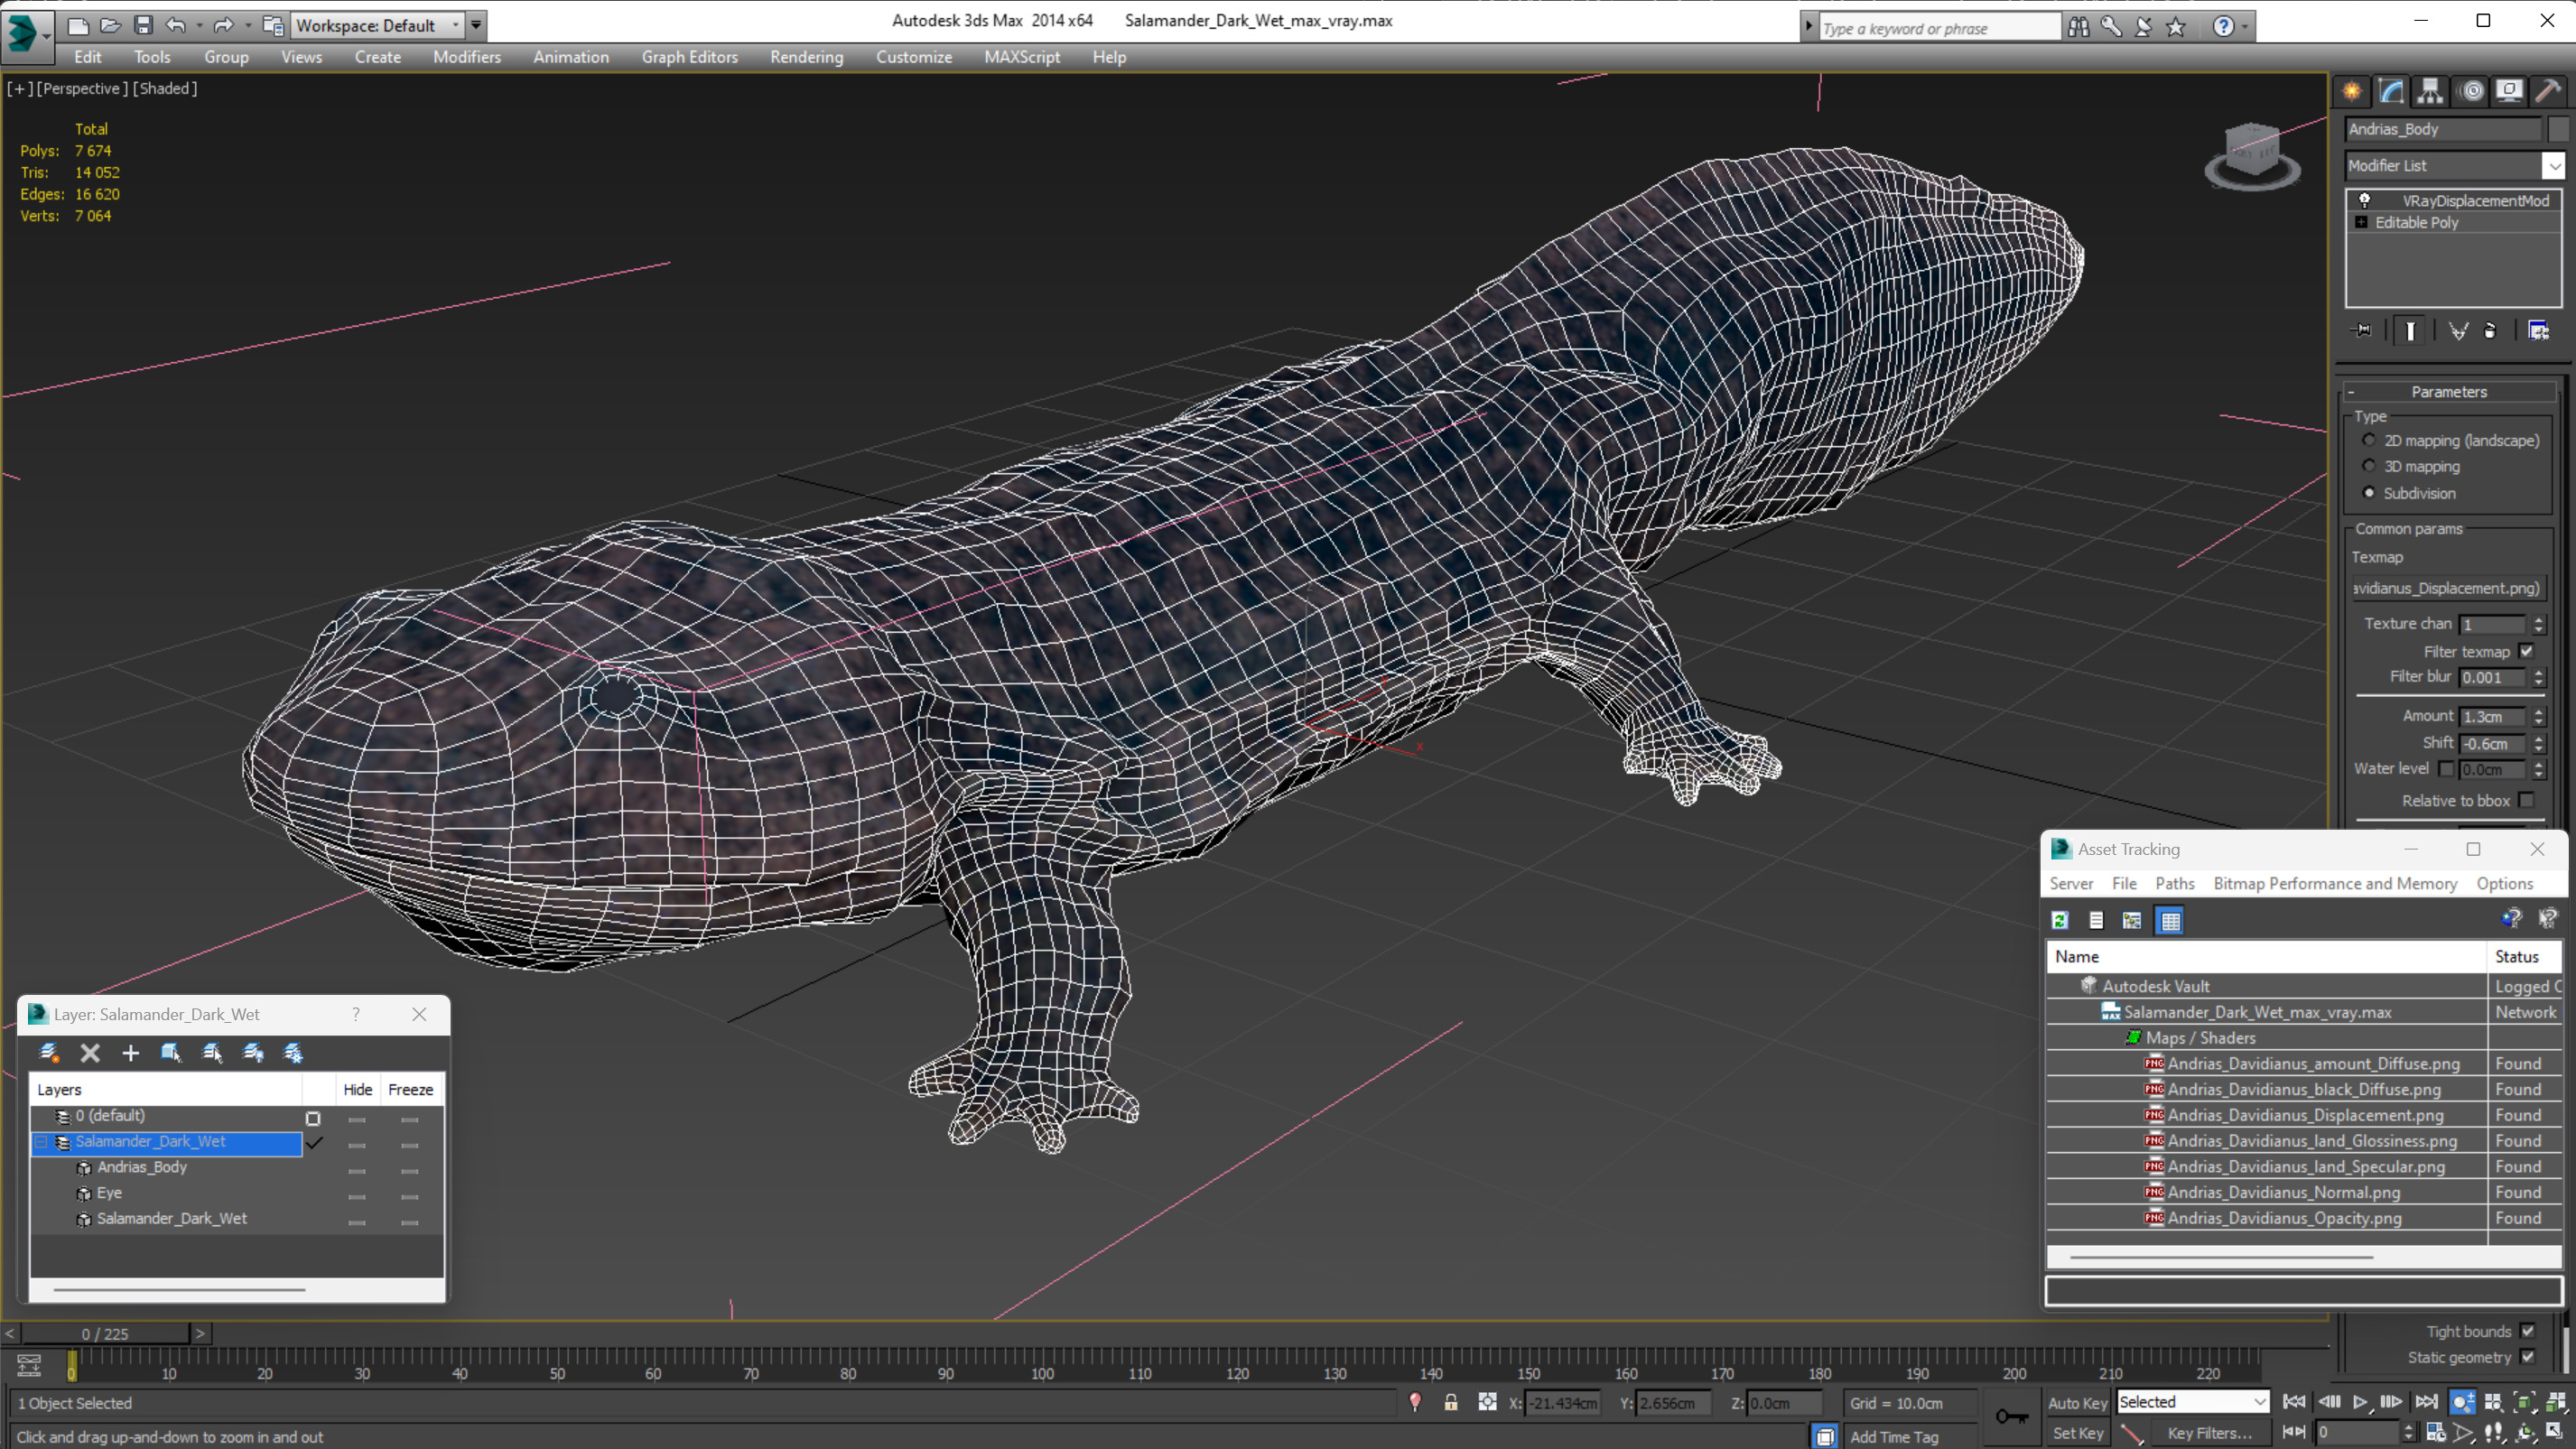Open the Display command panel tab

(2509, 91)
